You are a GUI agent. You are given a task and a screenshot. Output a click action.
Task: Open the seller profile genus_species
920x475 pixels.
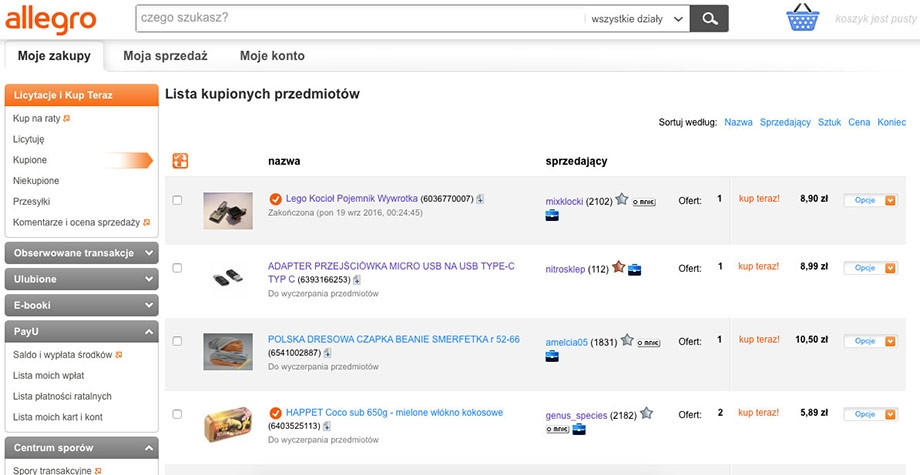click(577, 415)
